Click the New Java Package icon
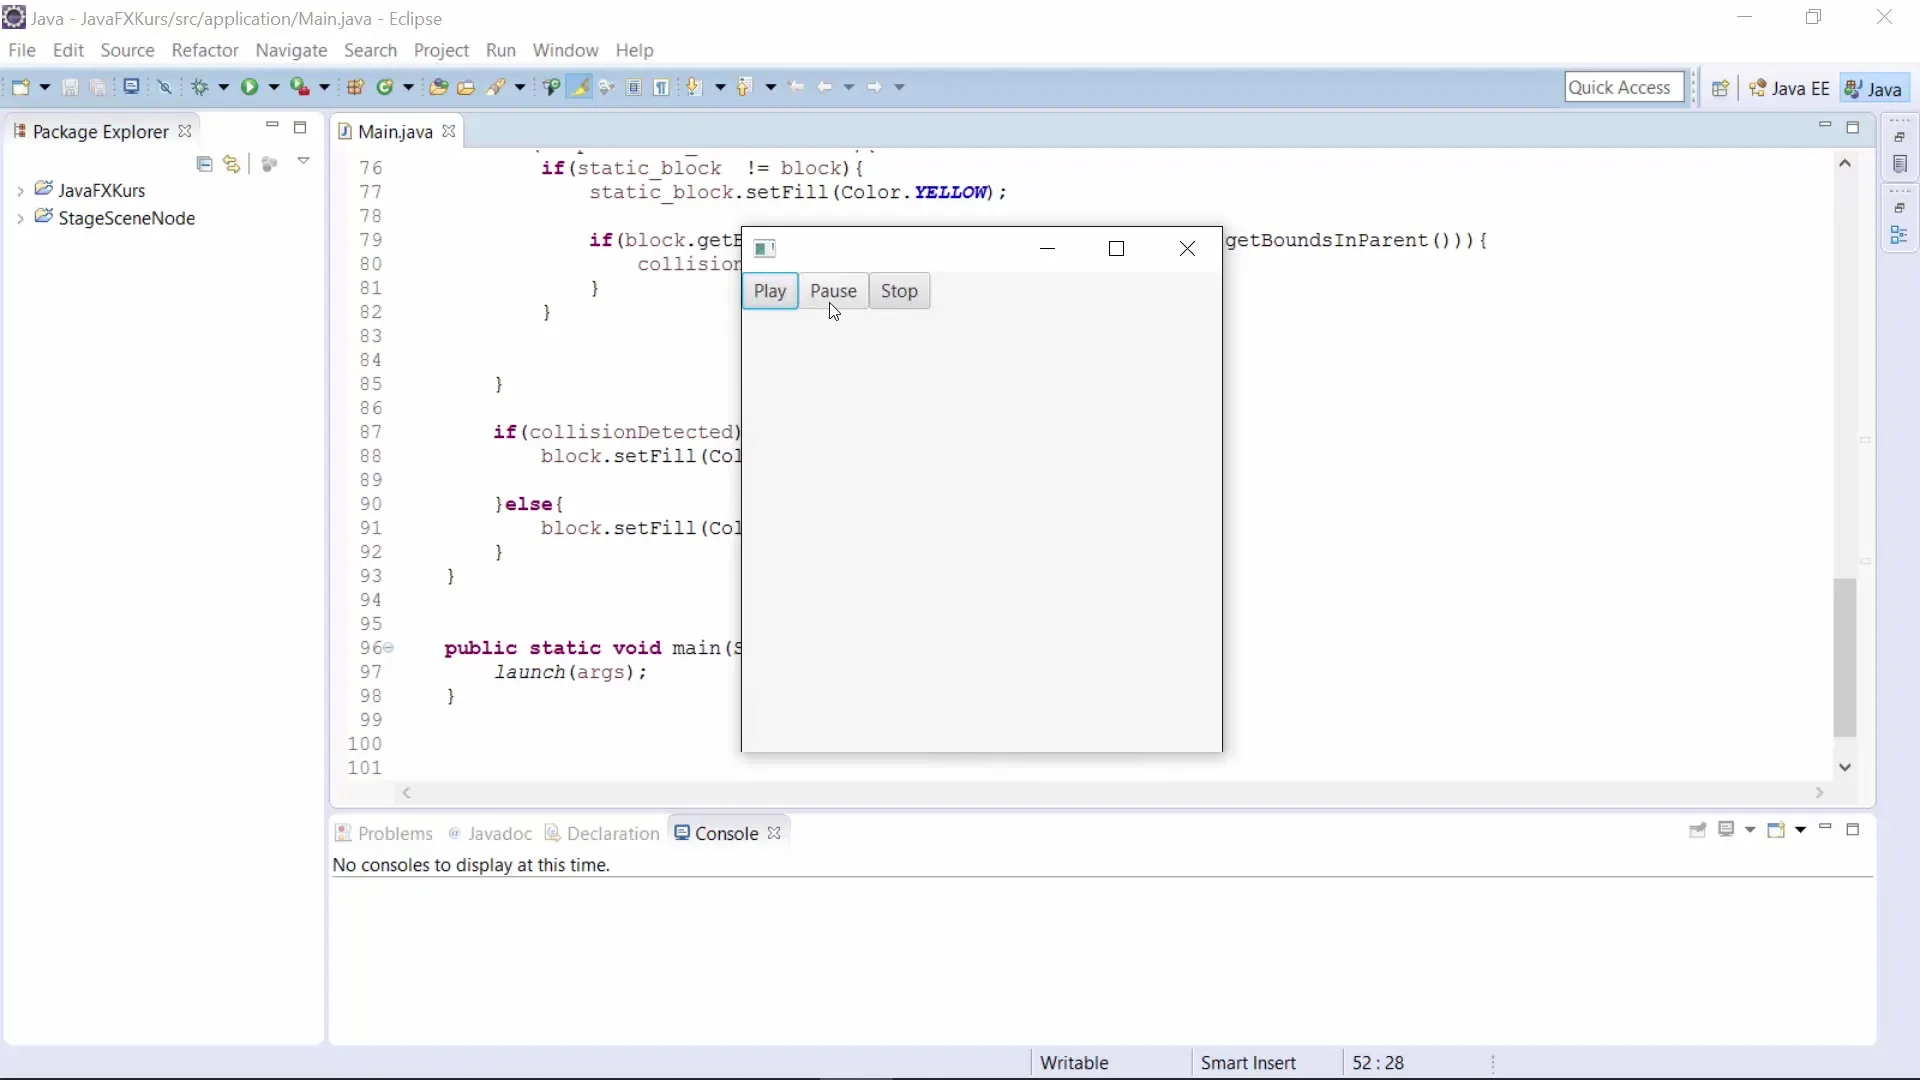The image size is (1920, 1080). tap(355, 87)
